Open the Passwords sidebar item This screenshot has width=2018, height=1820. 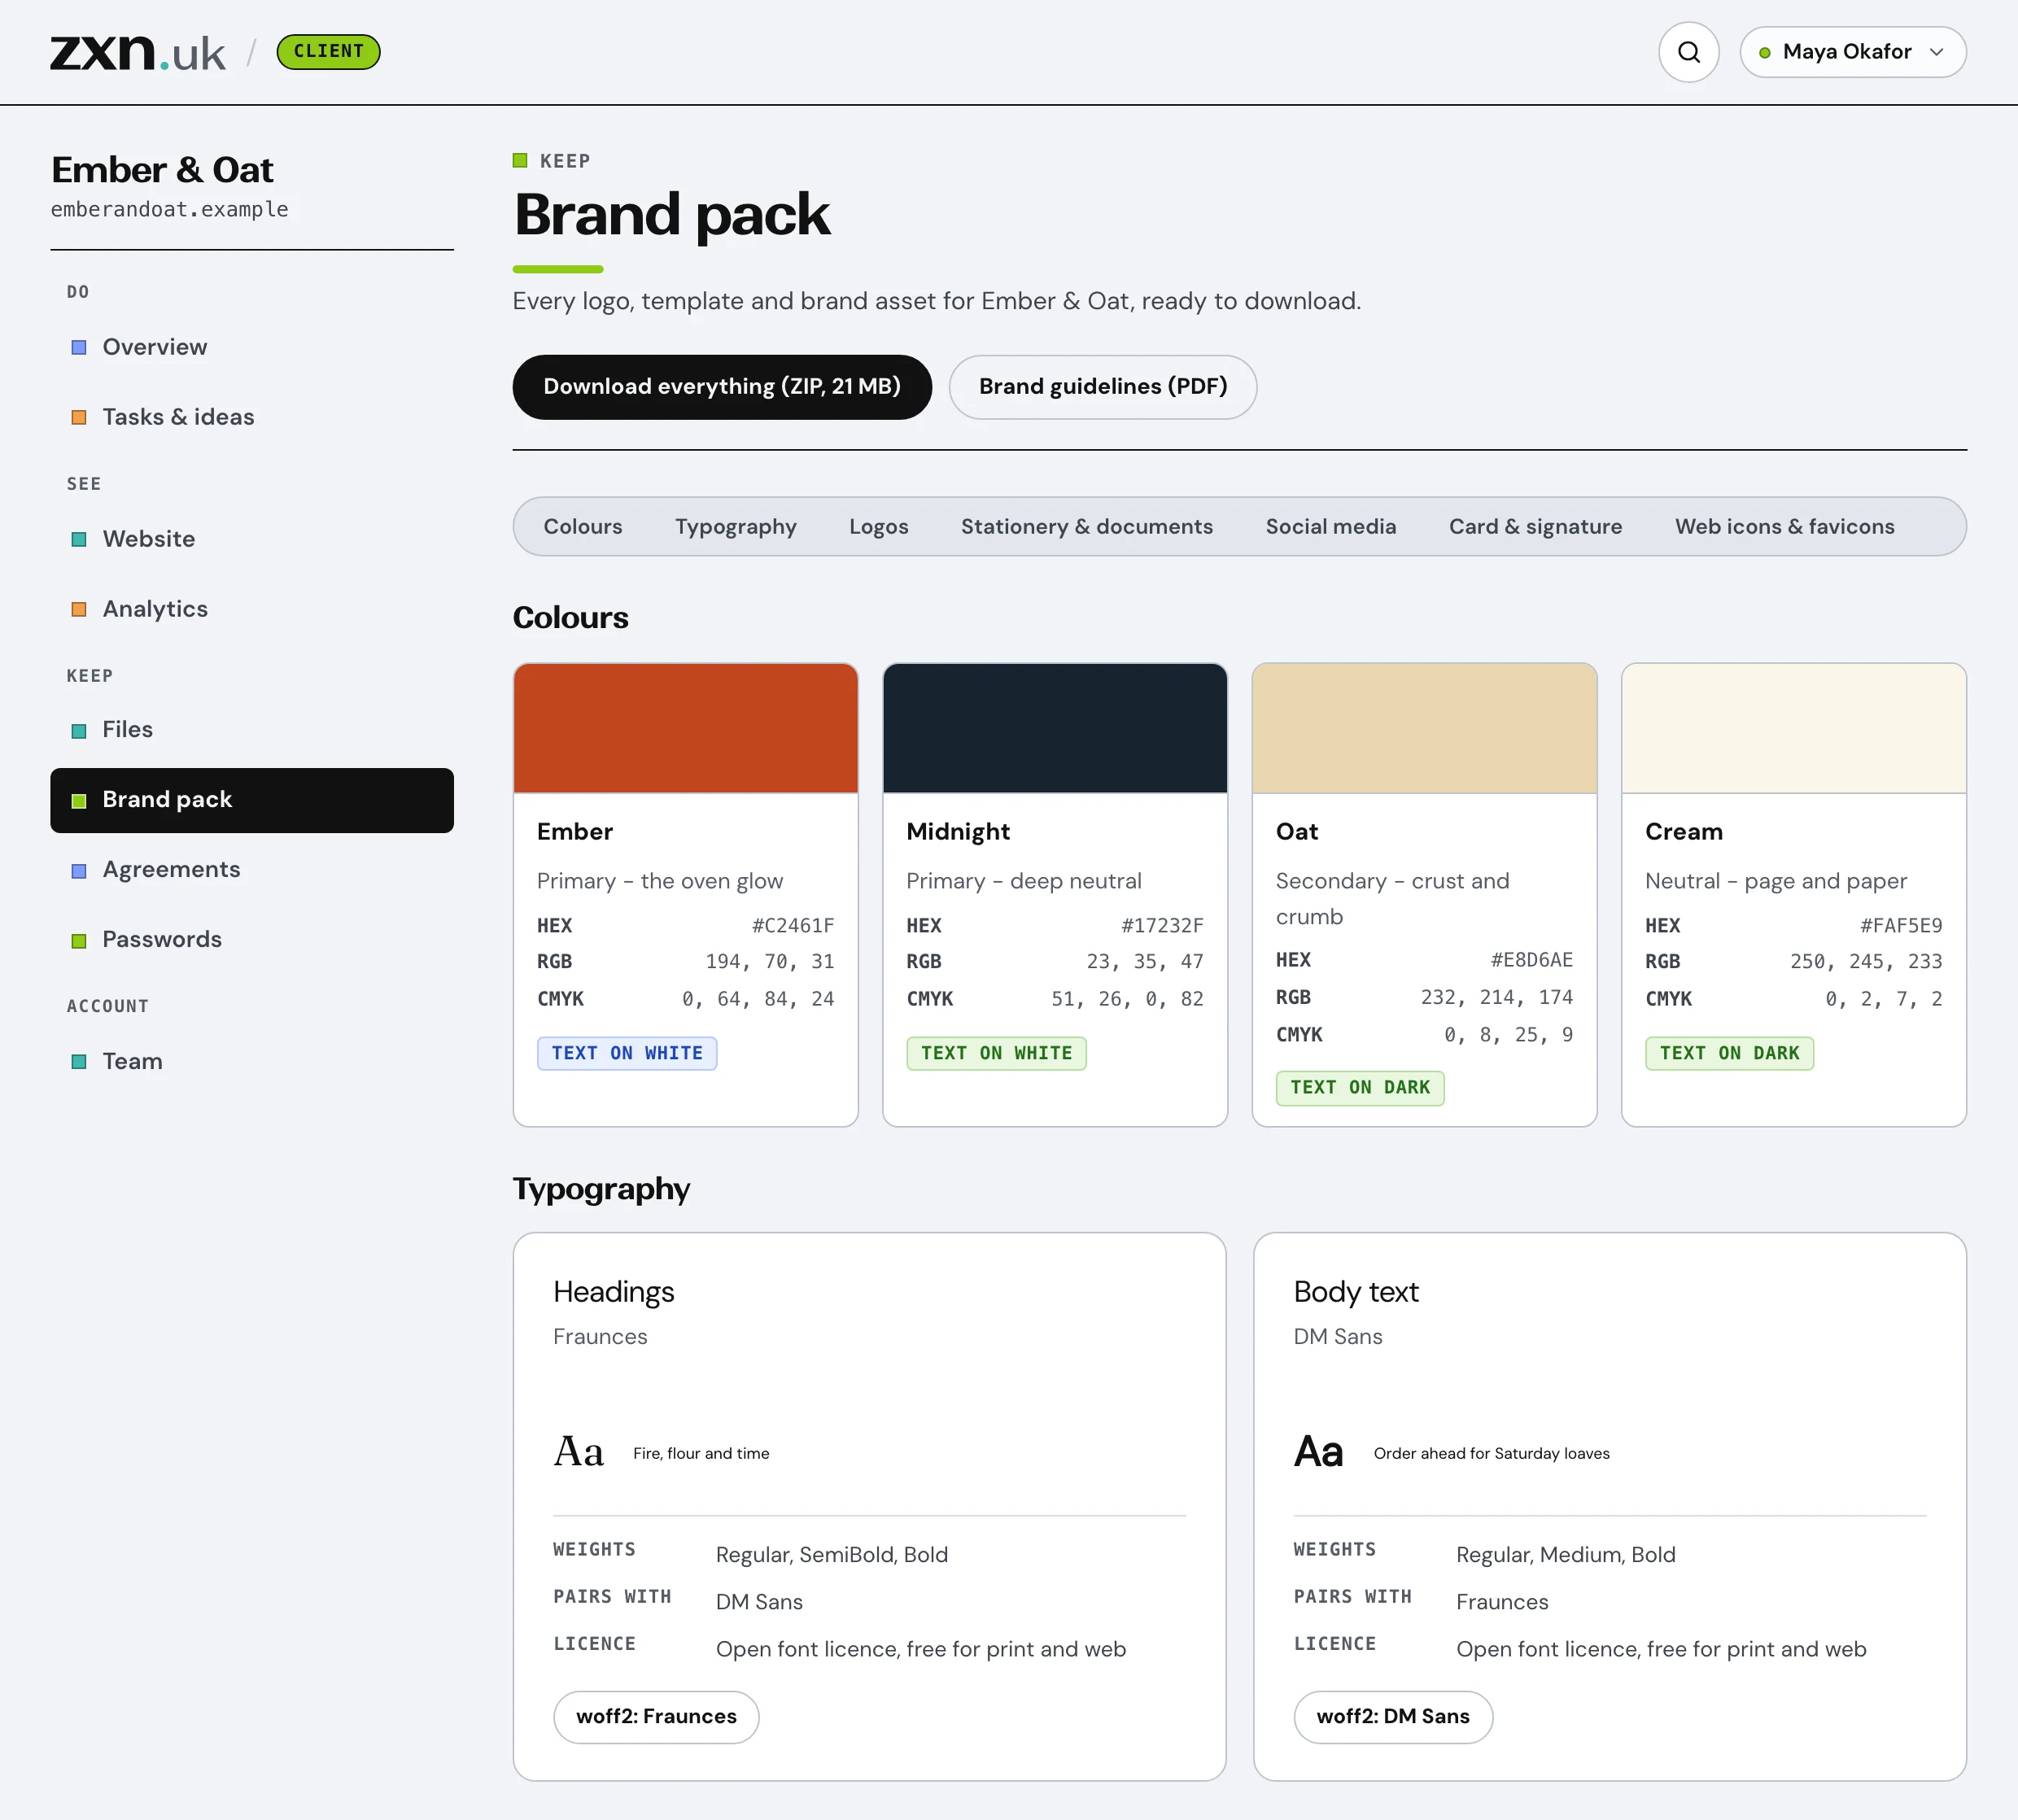(x=252, y=940)
